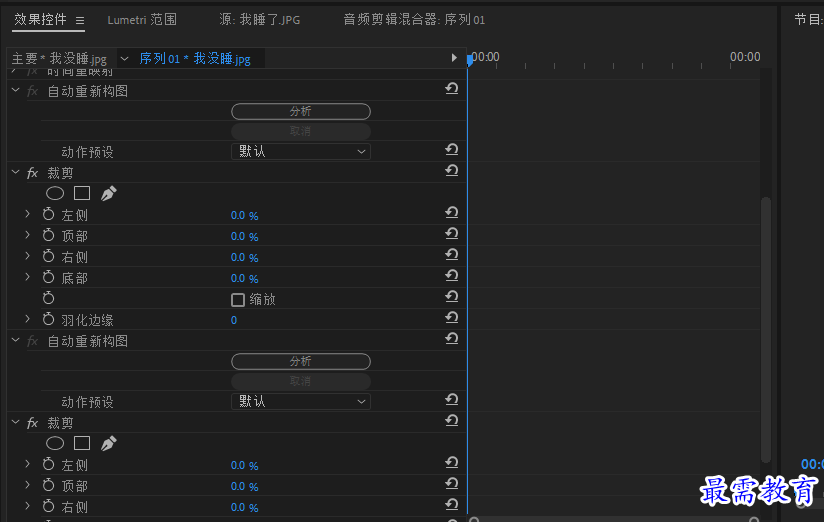Click second 分析 button

click(301, 362)
